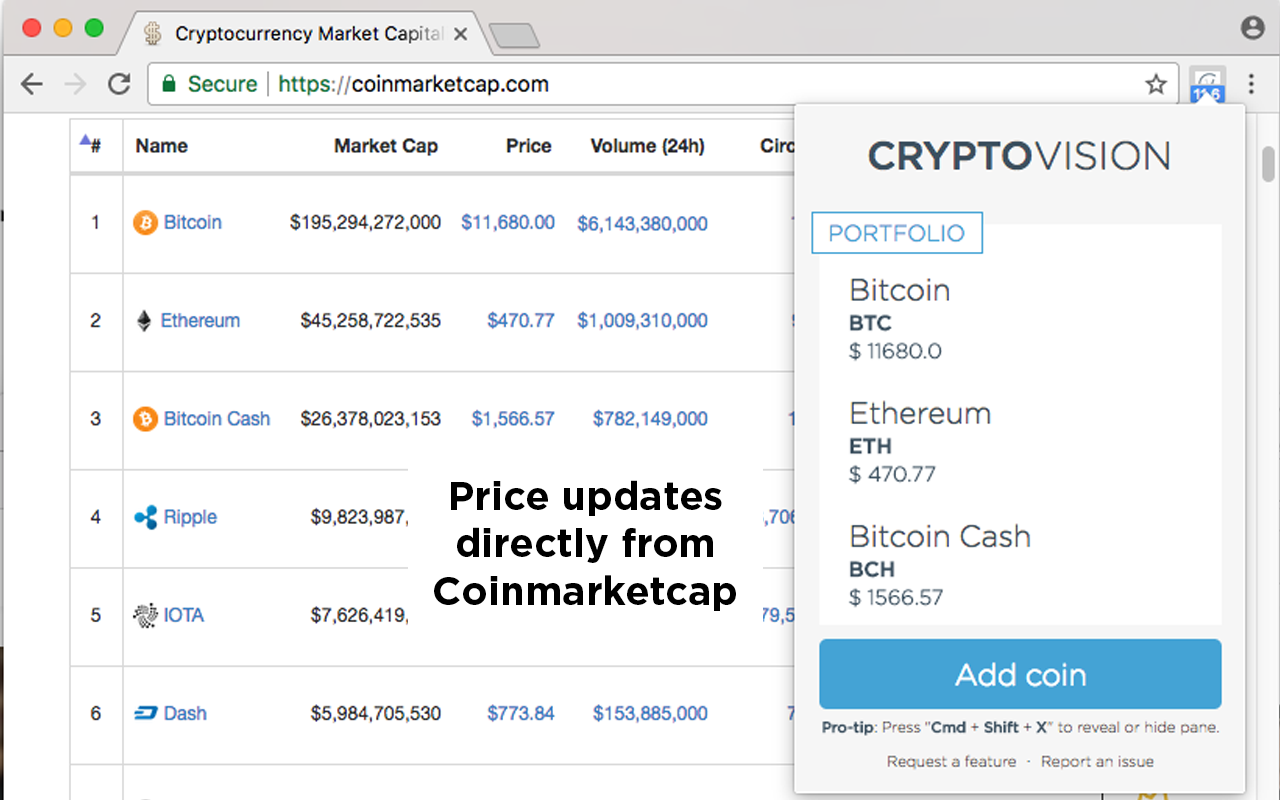Screen dimensions: 1280x800
Task: Click Ethereum price $470.77 in table
Action: [521, 321]
